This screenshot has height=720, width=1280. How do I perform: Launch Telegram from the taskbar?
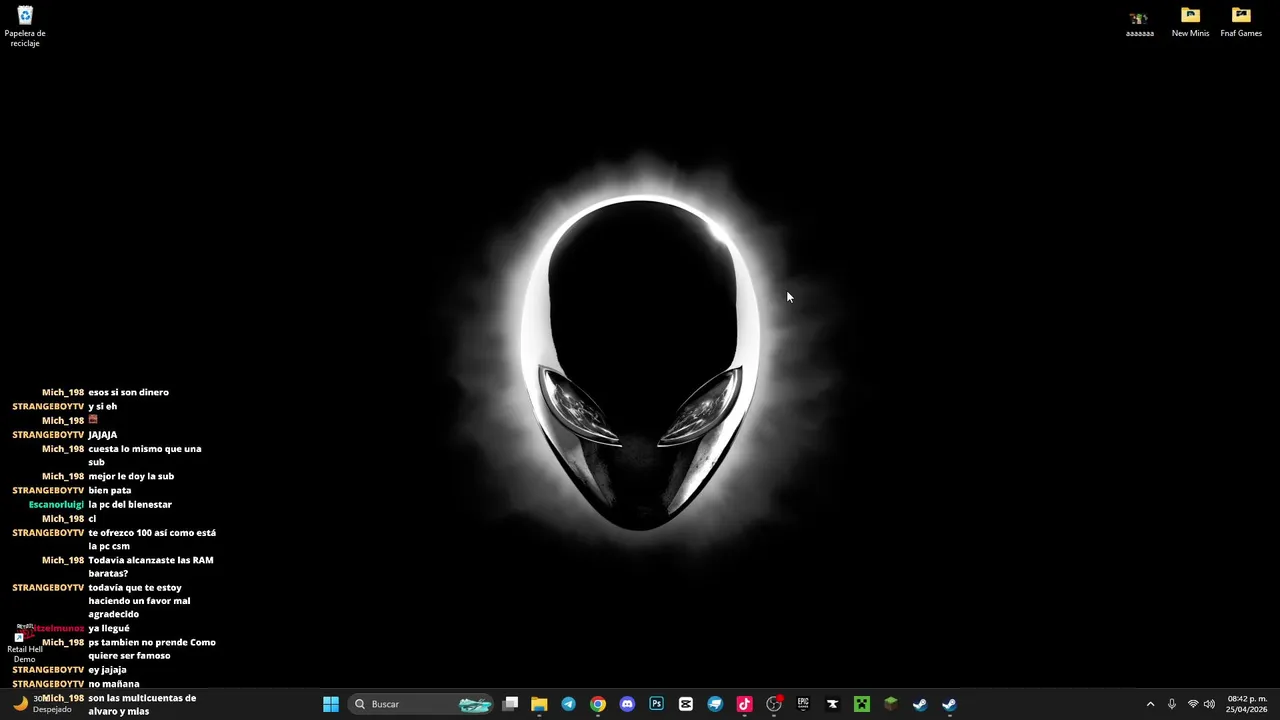coord(568,704)
